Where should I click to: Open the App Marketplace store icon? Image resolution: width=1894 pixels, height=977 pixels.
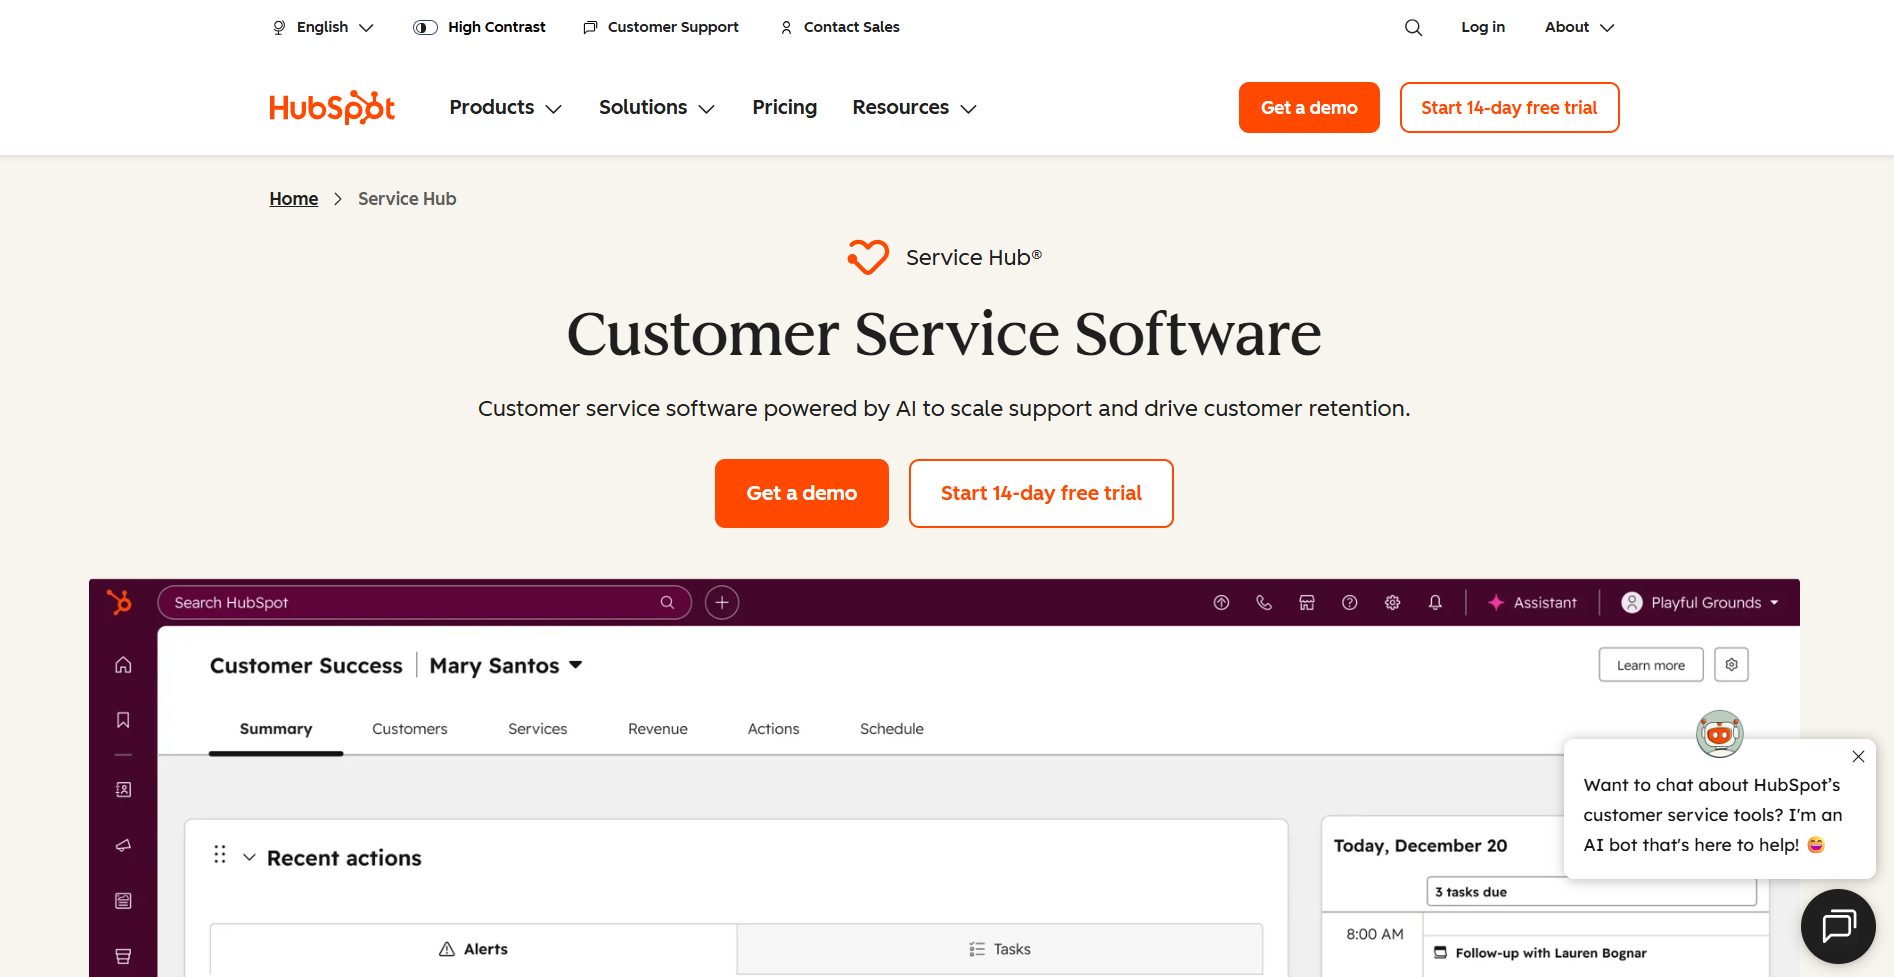(1307, 602)
